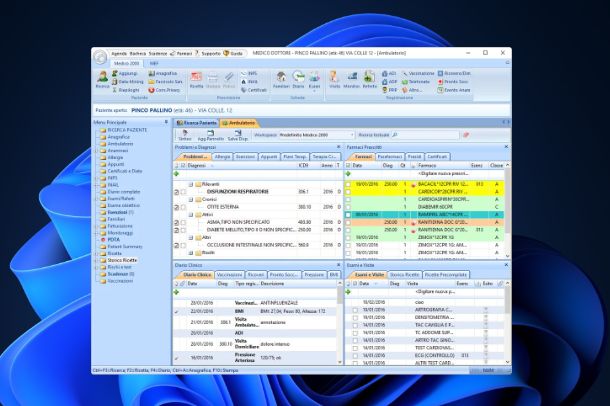Click the Vaccinazione ribbon item
Image resolution: width=610 pixels, height=406 pixels.
point(418,73)
